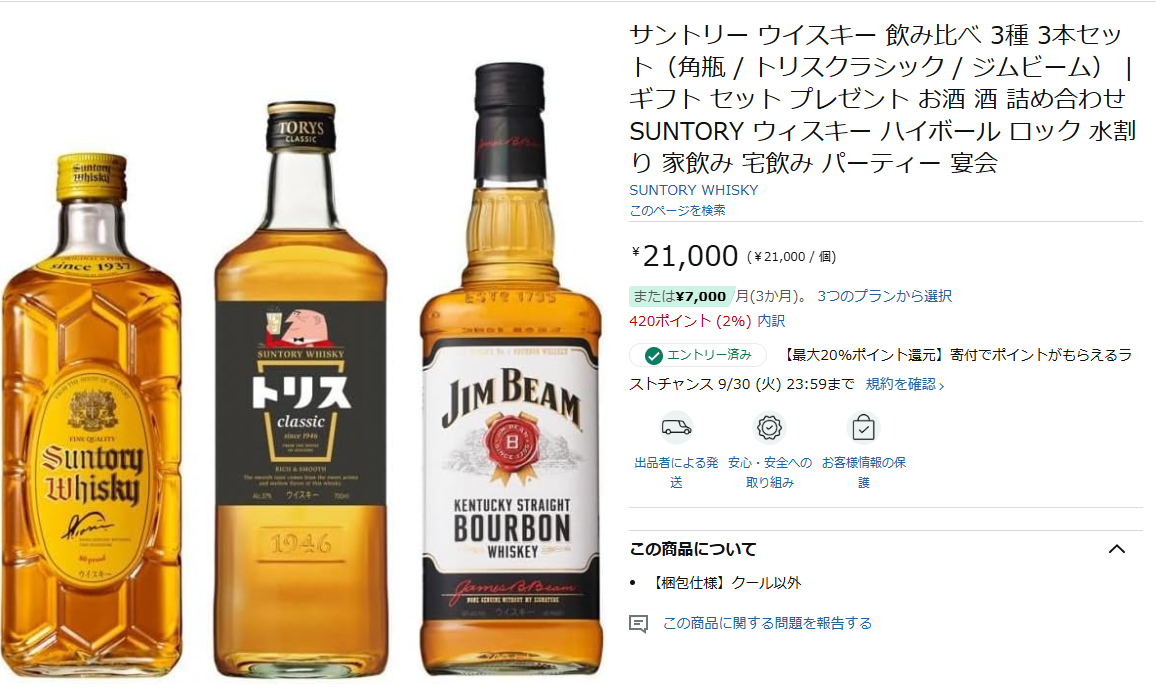Click the Suntory Kakubin bottle image
The height and width of the screenshot is (693, 1156).
point(91,415)
